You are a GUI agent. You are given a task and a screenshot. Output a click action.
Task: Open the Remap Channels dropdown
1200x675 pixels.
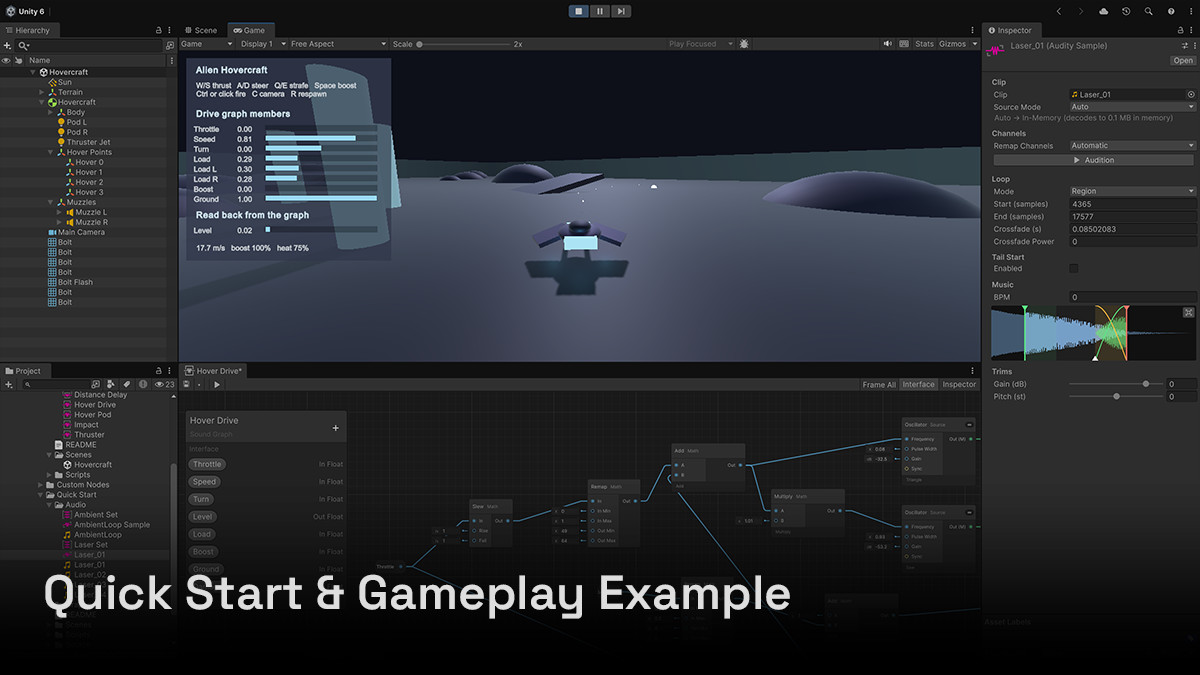[x=1132, y=146]
